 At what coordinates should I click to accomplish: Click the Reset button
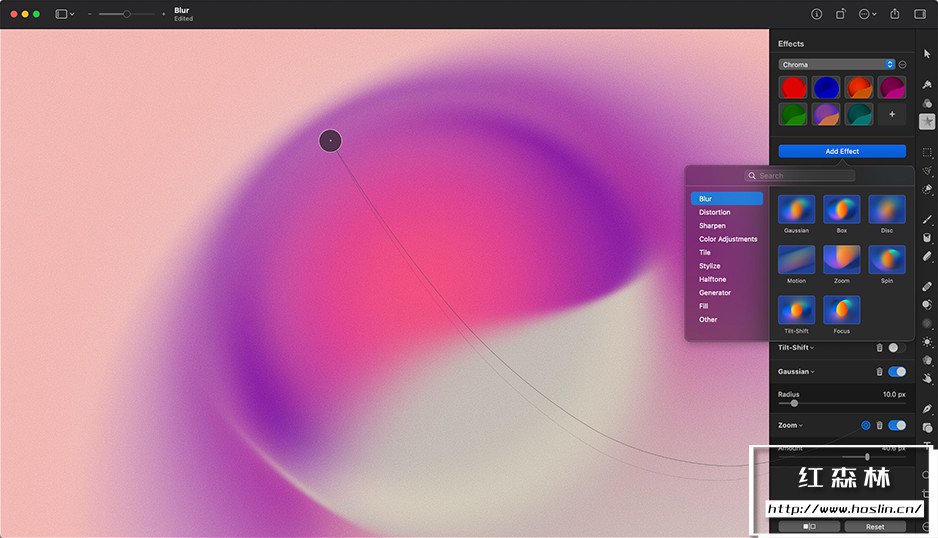pos(875,527)
